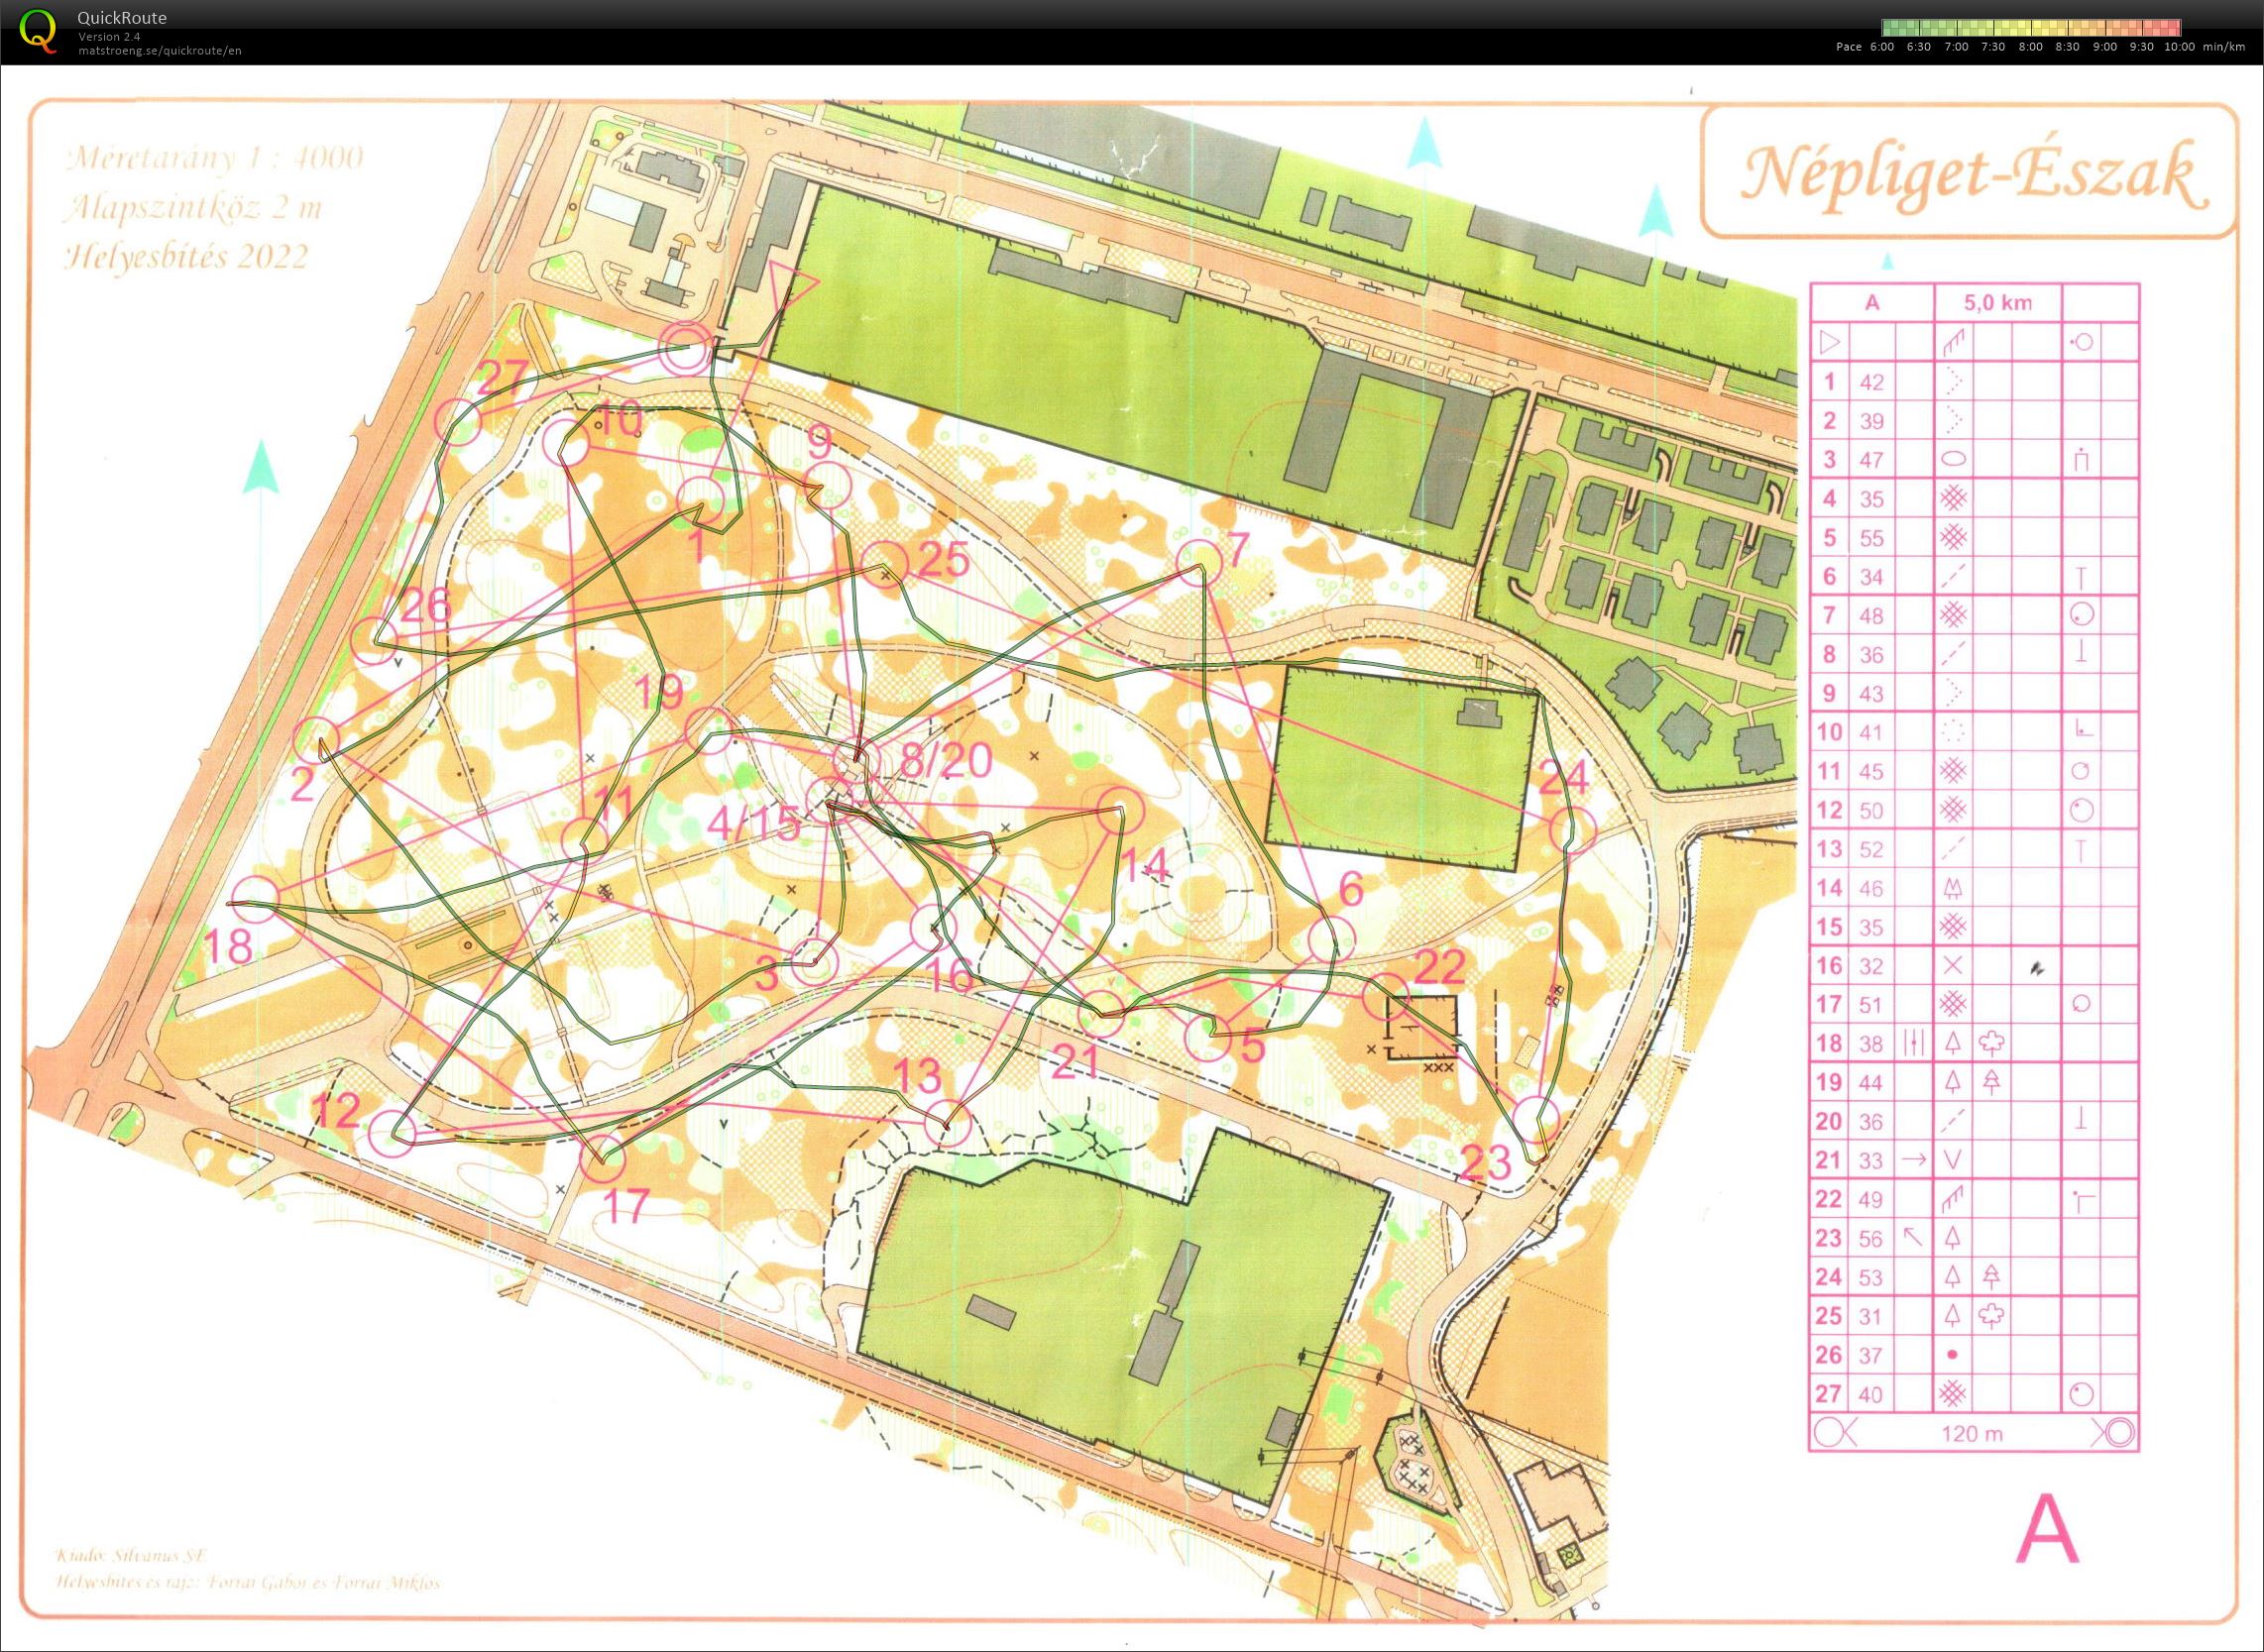Click the control 6 circle on the map
Screen dimensions: 2264x1652
(1333, 939)
